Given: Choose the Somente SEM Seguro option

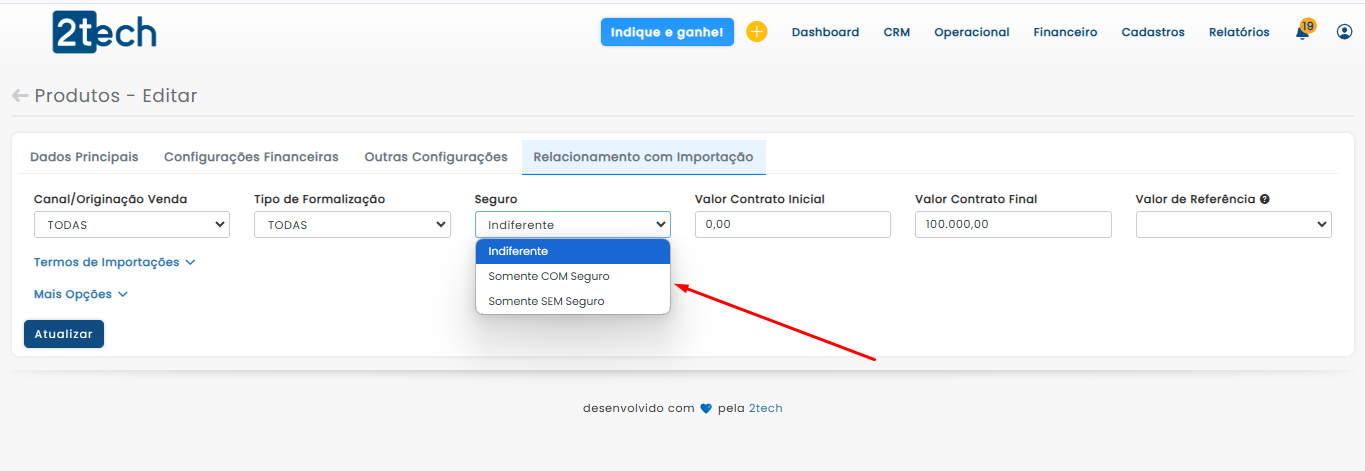Looking at the screenshot, I should click(546, 301).
